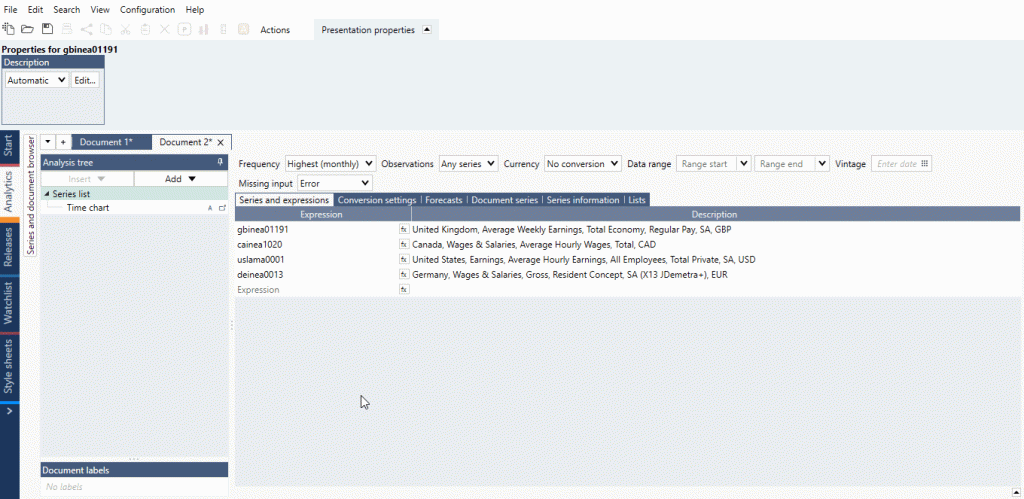This screenshot has height=499, width=1024.
Task: Click the fx icon beside uslama0001
Action: pyautogui.click(x=404, y=259)
